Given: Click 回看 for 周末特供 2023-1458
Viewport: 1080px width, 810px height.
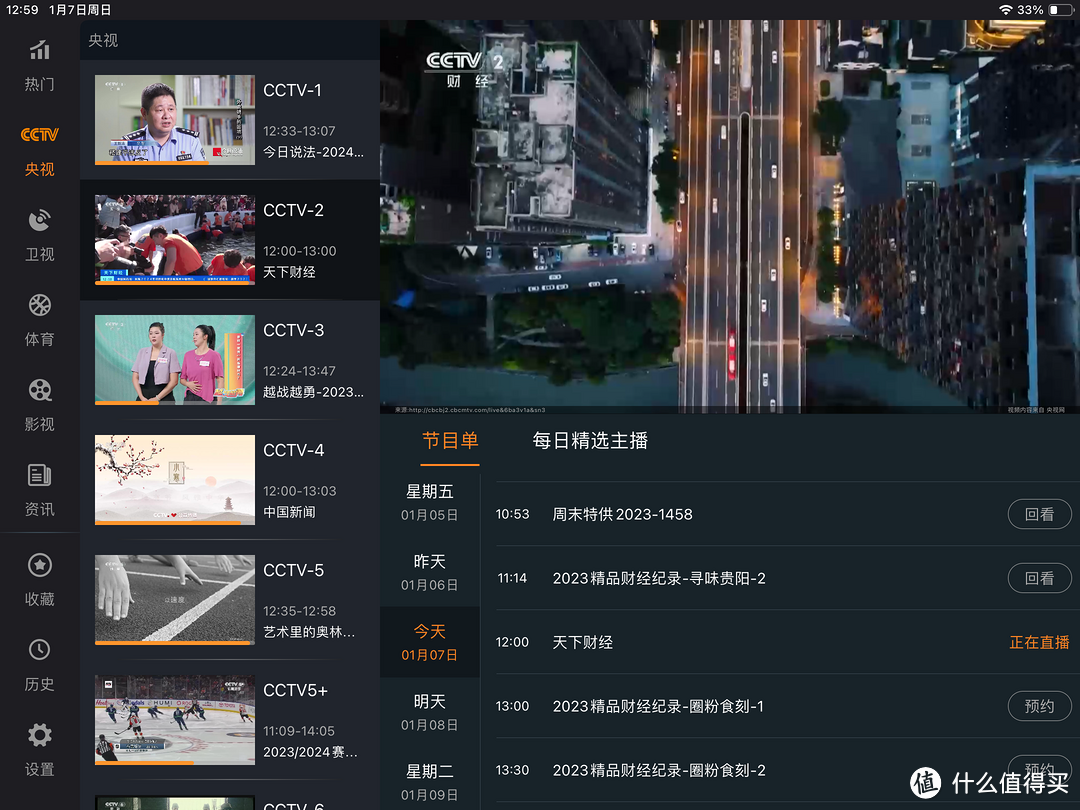Looking at the screenshot, I should tap(1039, 515).
